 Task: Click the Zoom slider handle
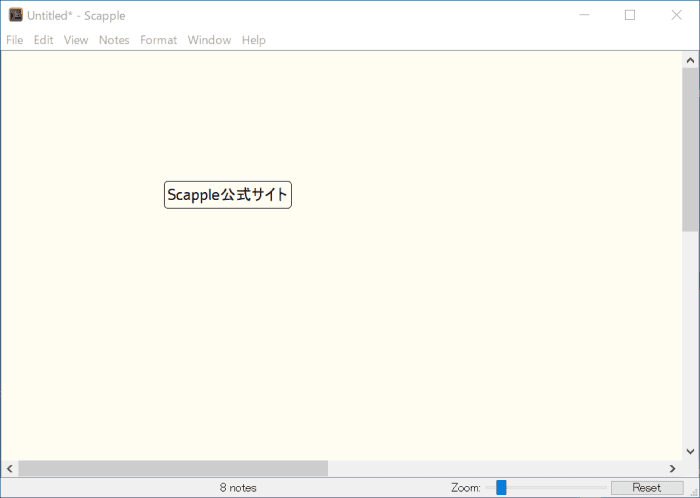point(501,488)
